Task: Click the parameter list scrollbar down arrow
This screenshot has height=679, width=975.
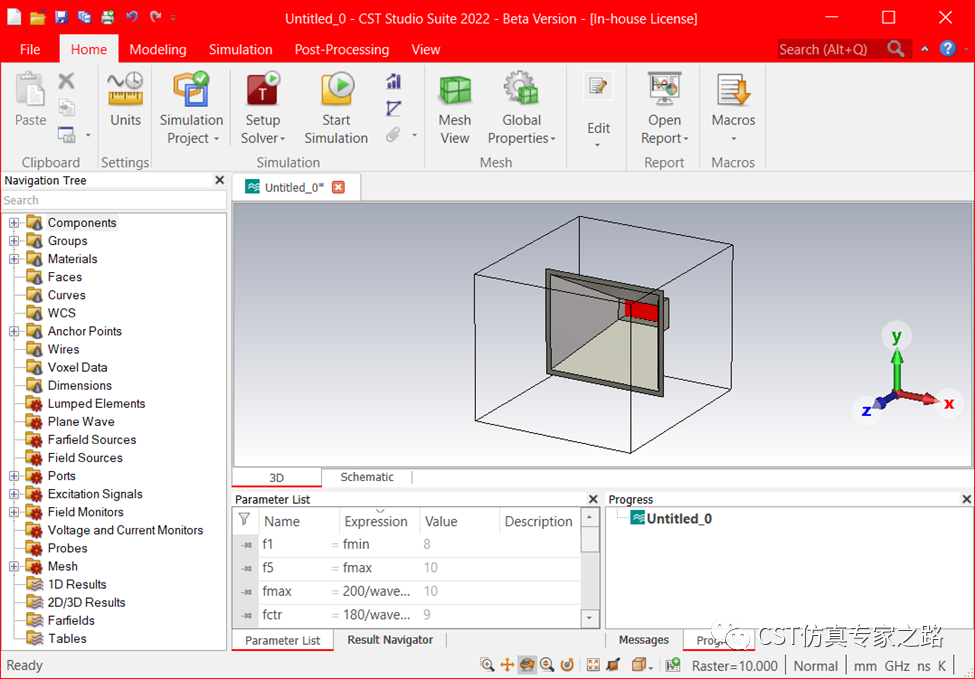Action: coord(589,618)
